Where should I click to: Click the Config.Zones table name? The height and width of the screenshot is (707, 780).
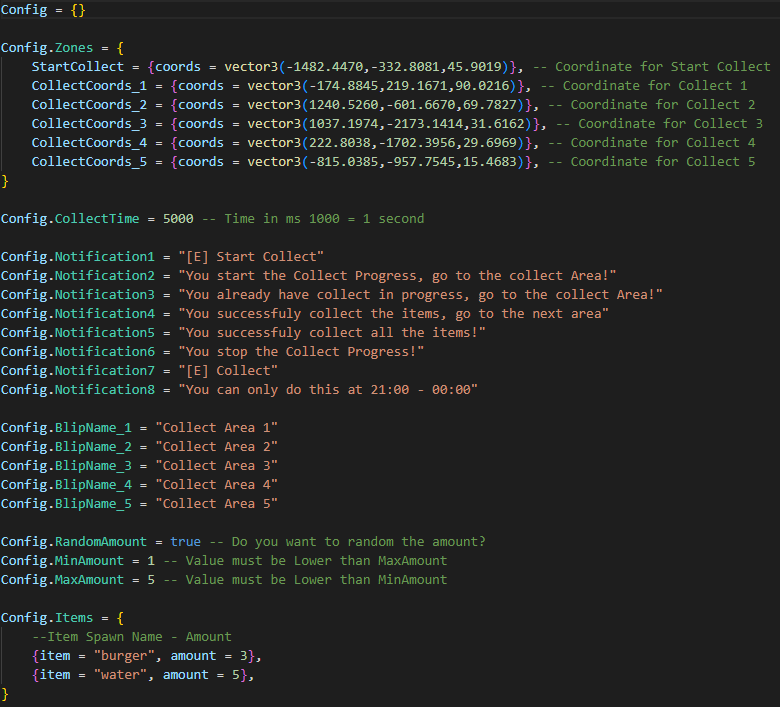coord(47,48)
